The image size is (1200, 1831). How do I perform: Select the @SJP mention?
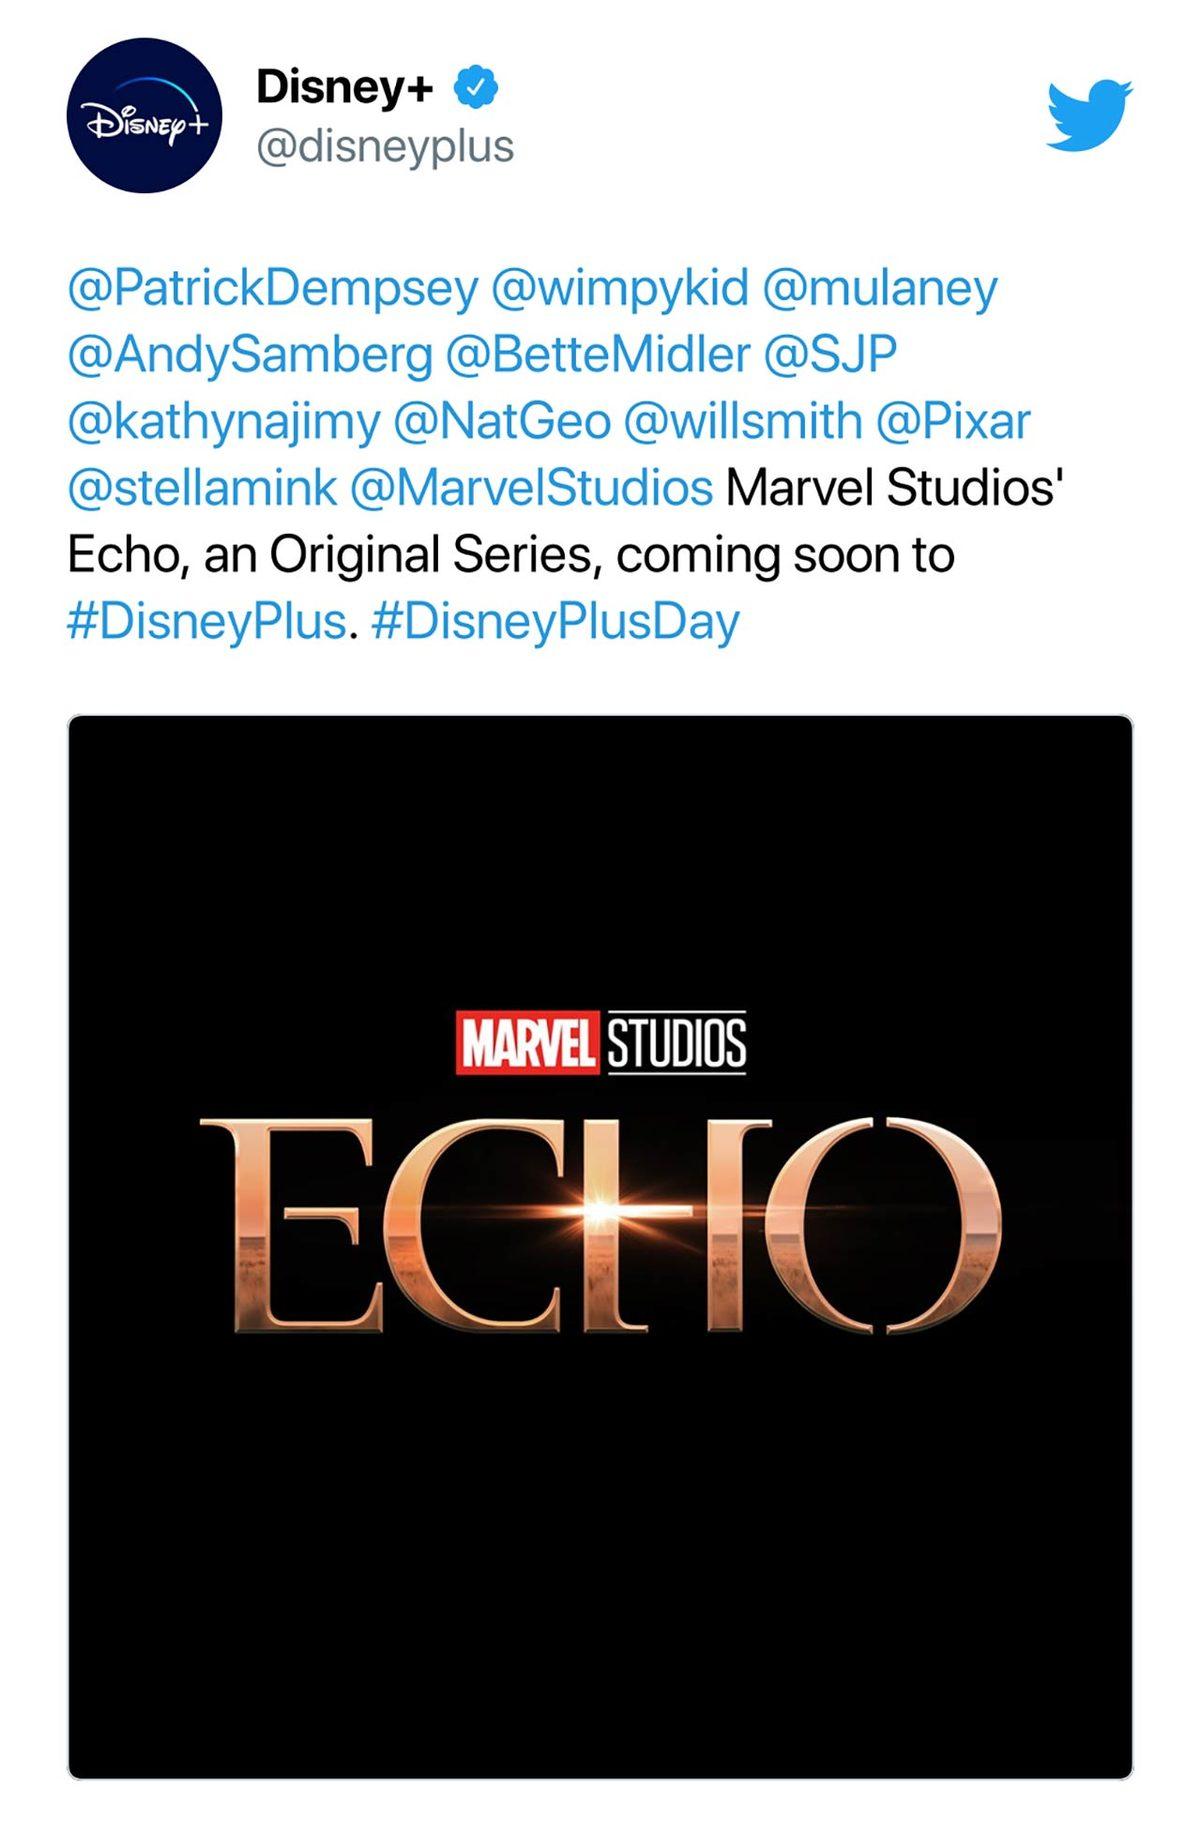click(x=830, y=355)
